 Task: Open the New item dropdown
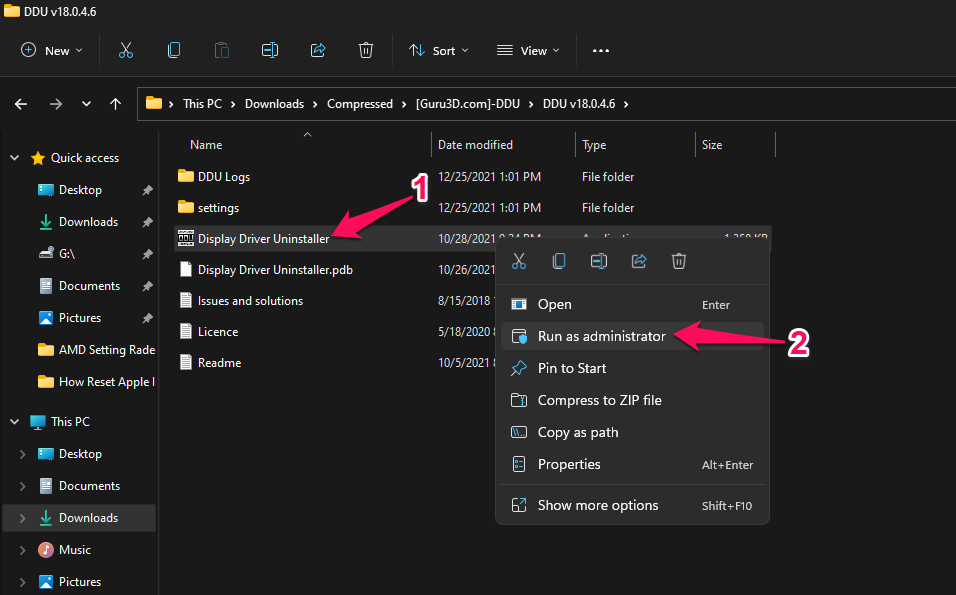(51, 51)
